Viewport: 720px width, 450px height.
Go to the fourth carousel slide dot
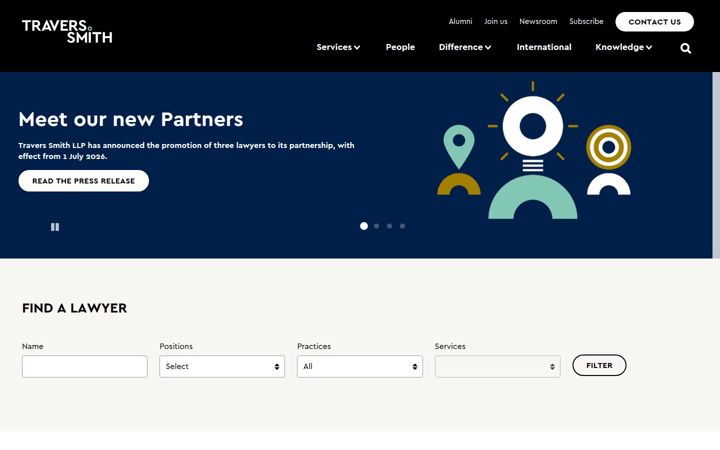coord(402,226)
